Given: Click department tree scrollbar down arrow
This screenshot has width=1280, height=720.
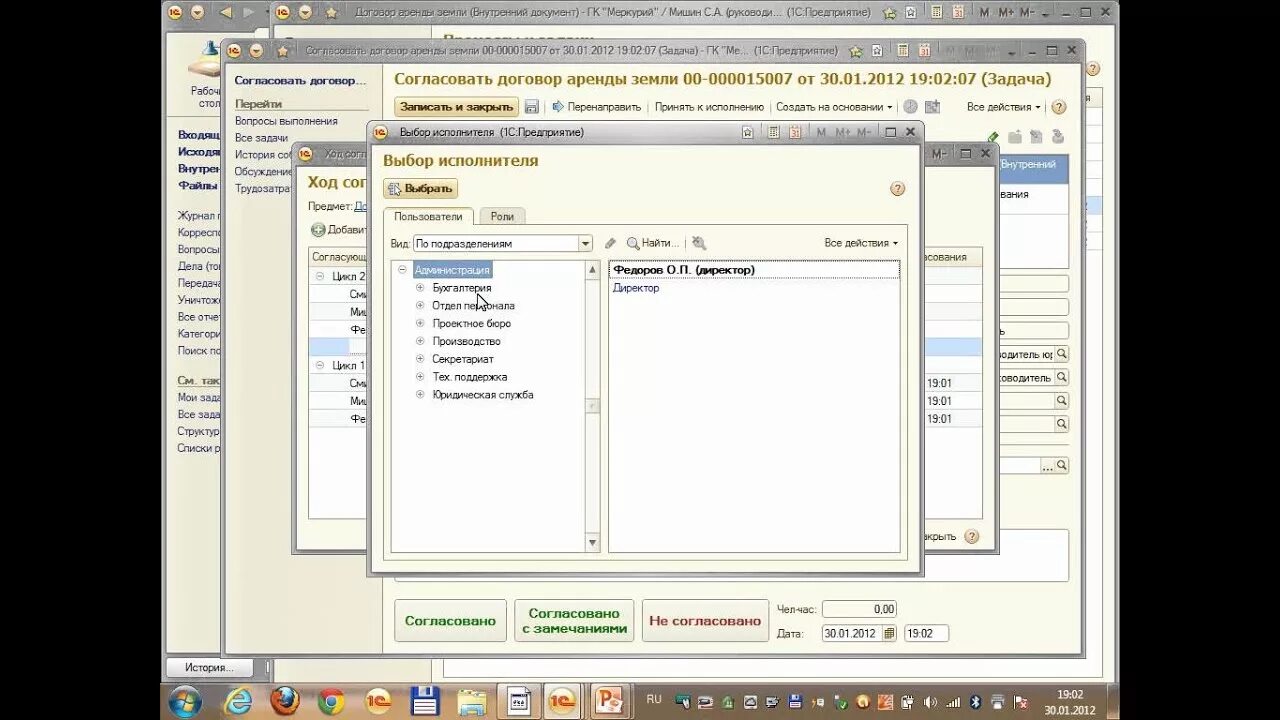Looking at the screenshot, I should (592, 543).
